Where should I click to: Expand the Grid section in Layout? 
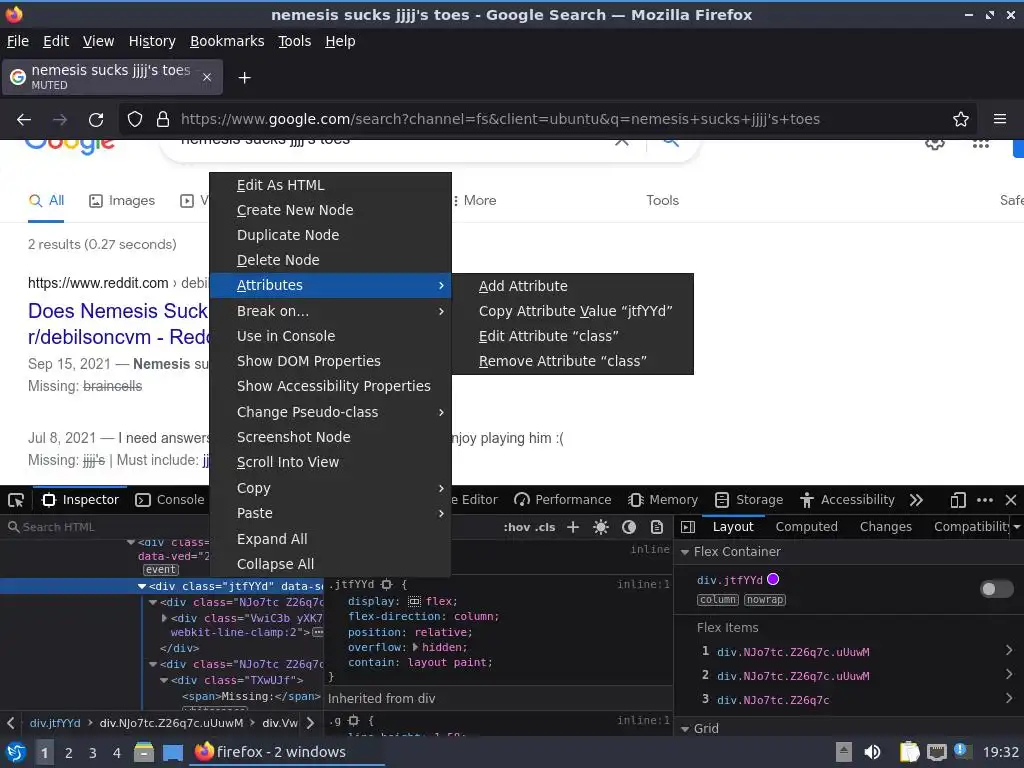click(x=685, y=729)
